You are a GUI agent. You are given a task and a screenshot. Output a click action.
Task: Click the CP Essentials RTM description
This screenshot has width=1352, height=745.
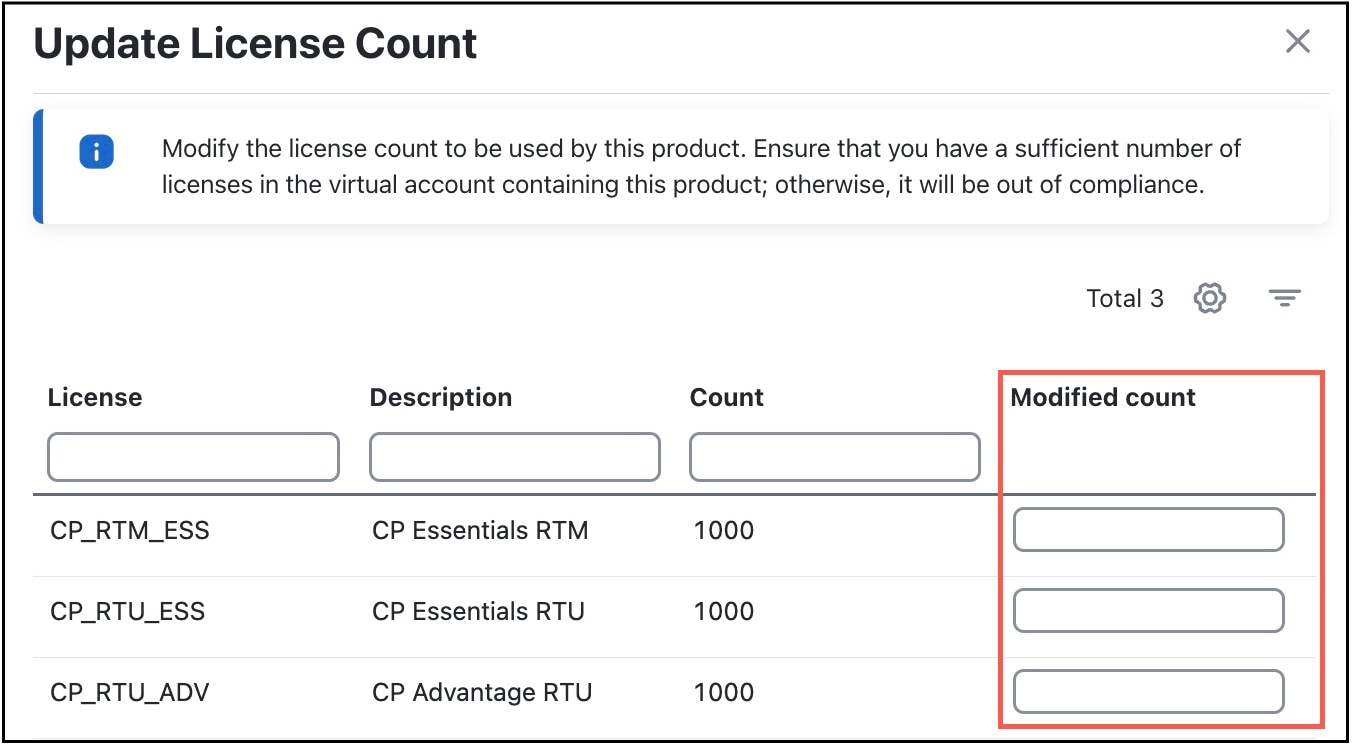point(480,530)
